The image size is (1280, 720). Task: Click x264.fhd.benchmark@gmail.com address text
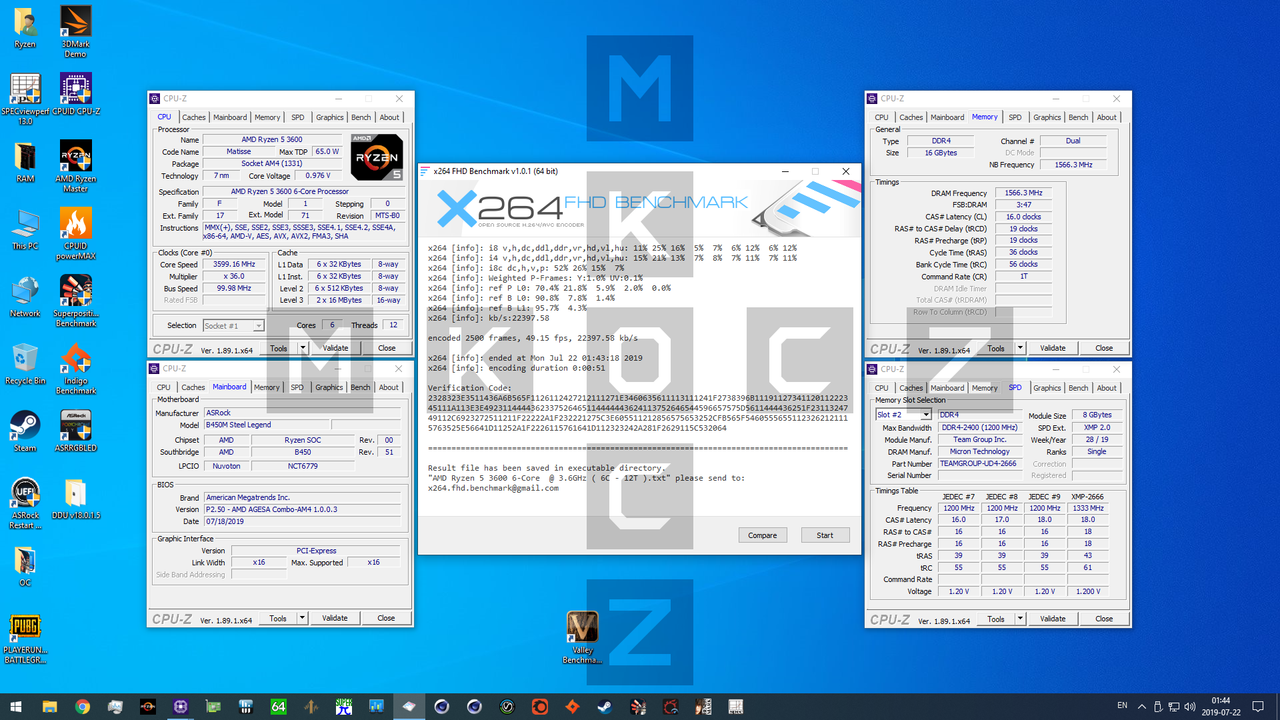[493, 487]
